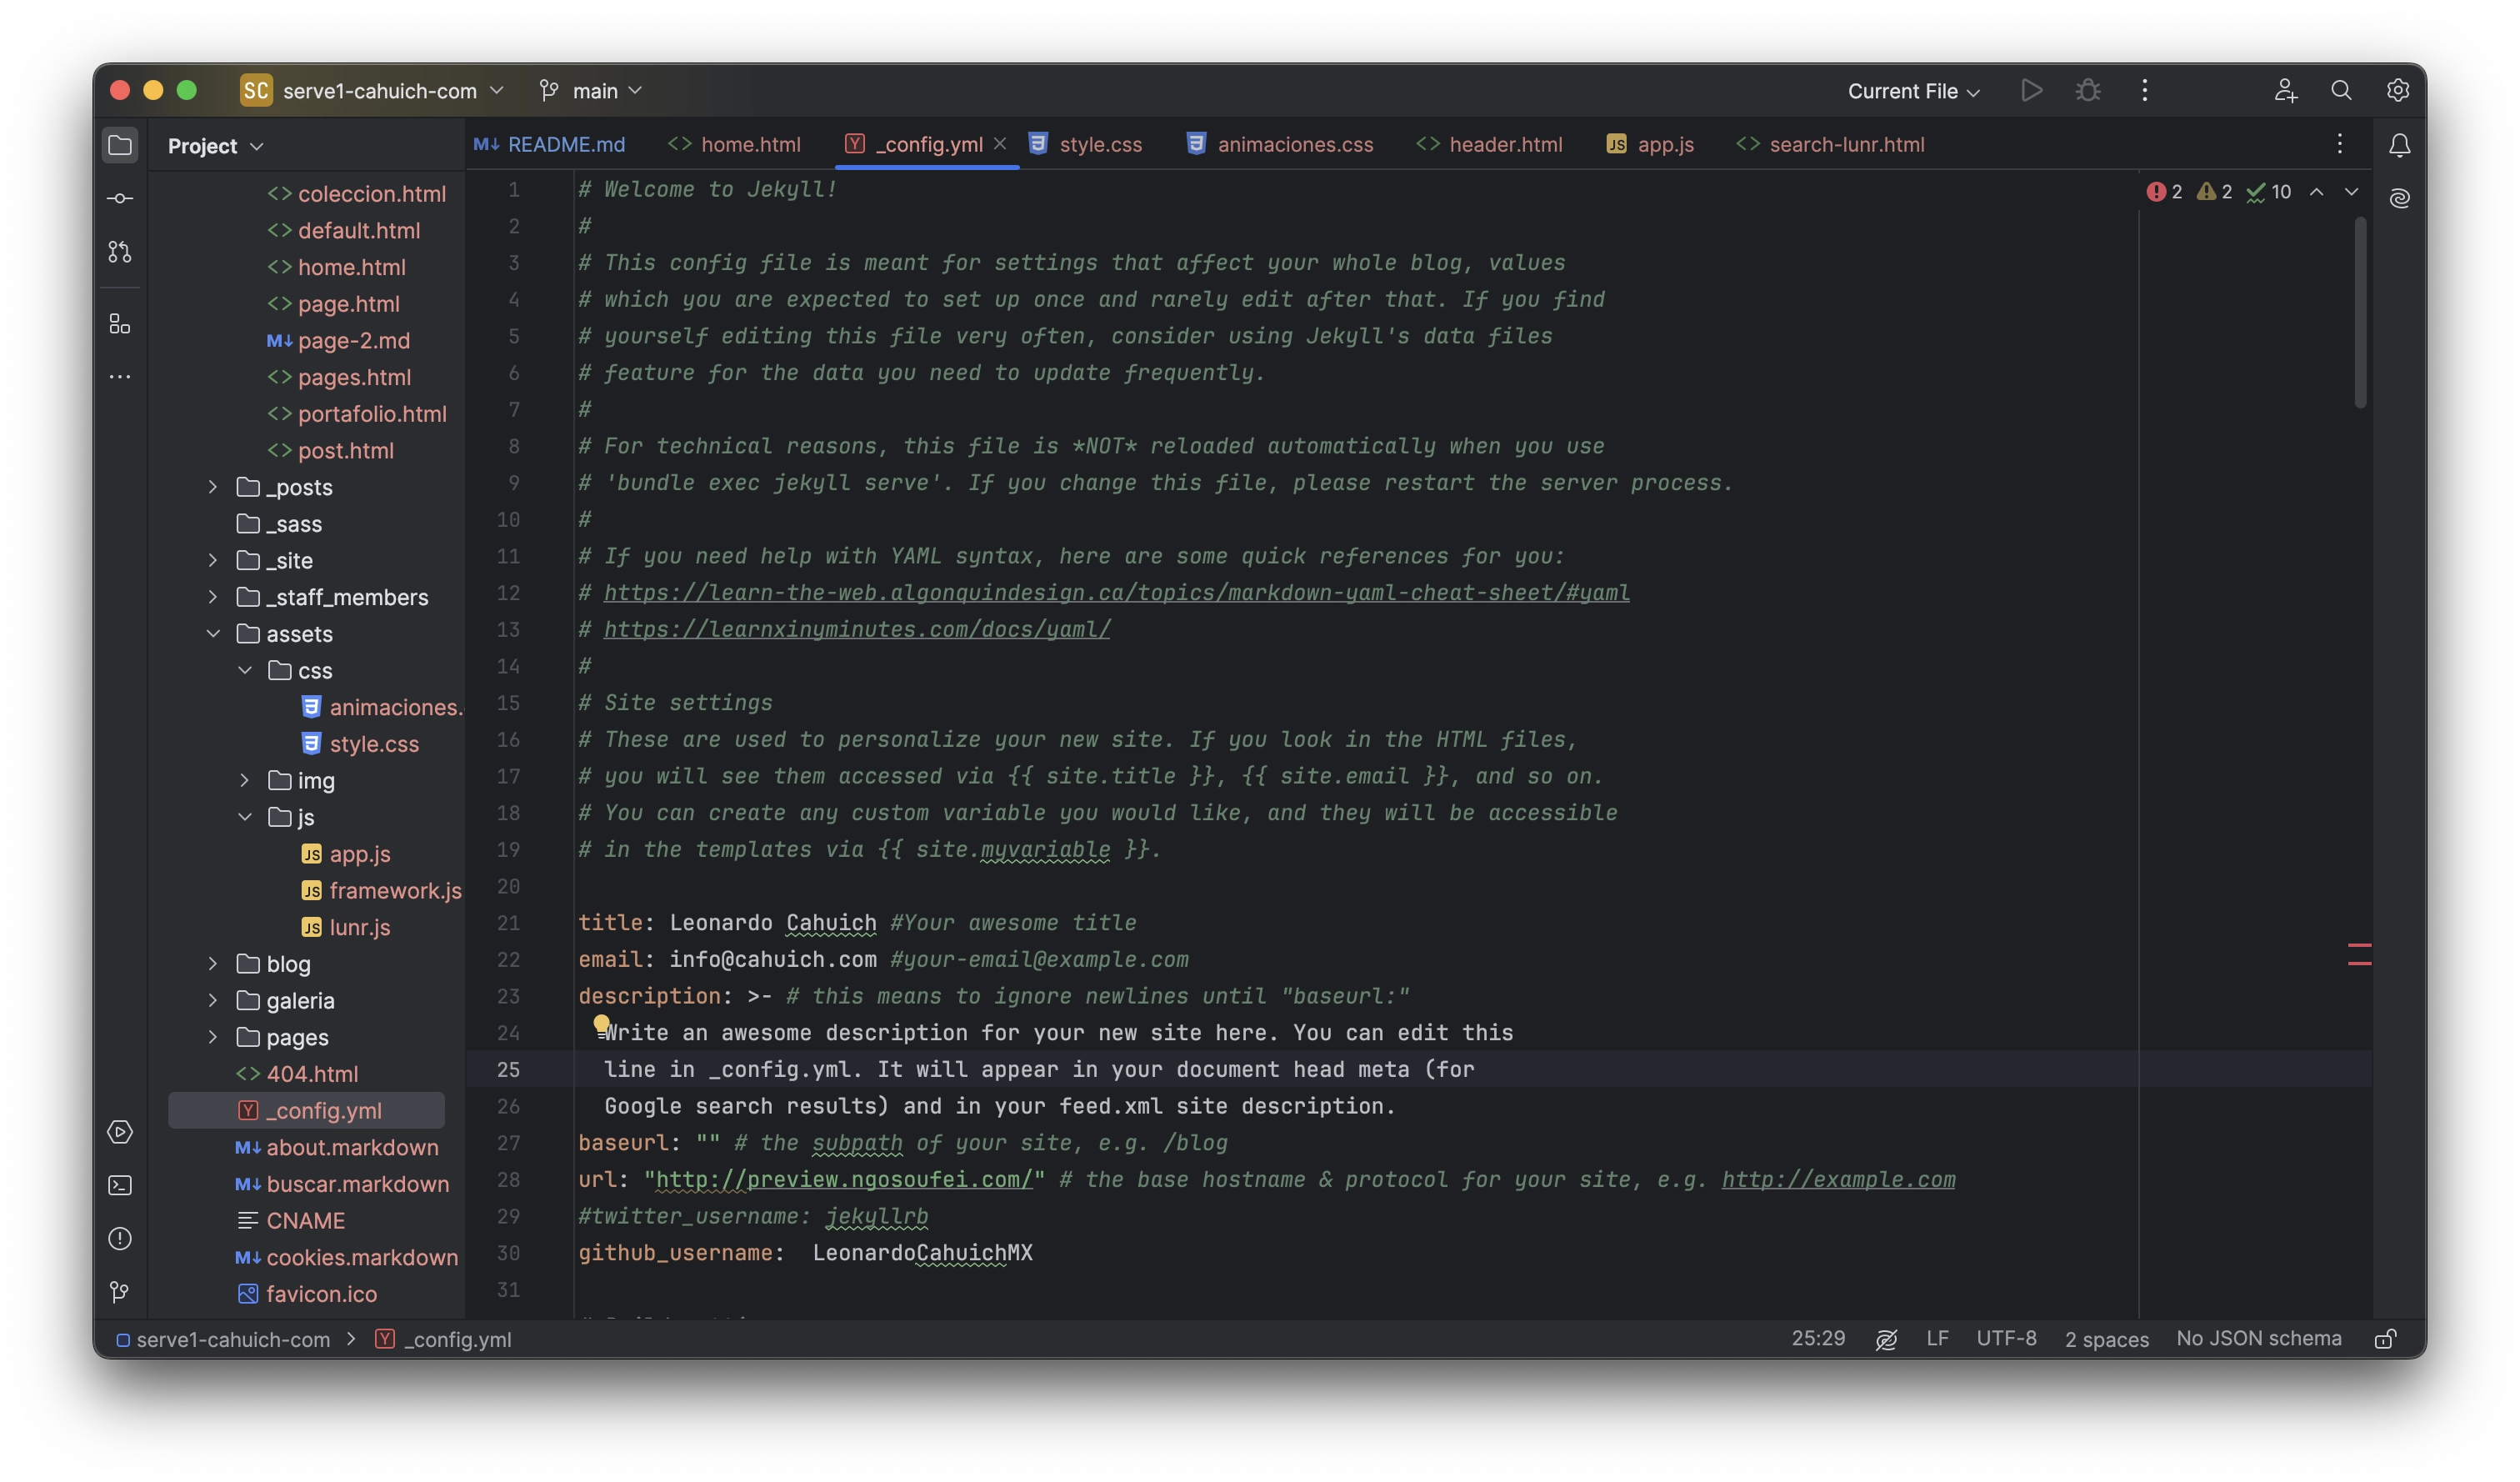Screen dimensions: 2520x1482
Task: Open the Git tool window icon
Action: 120,1292
